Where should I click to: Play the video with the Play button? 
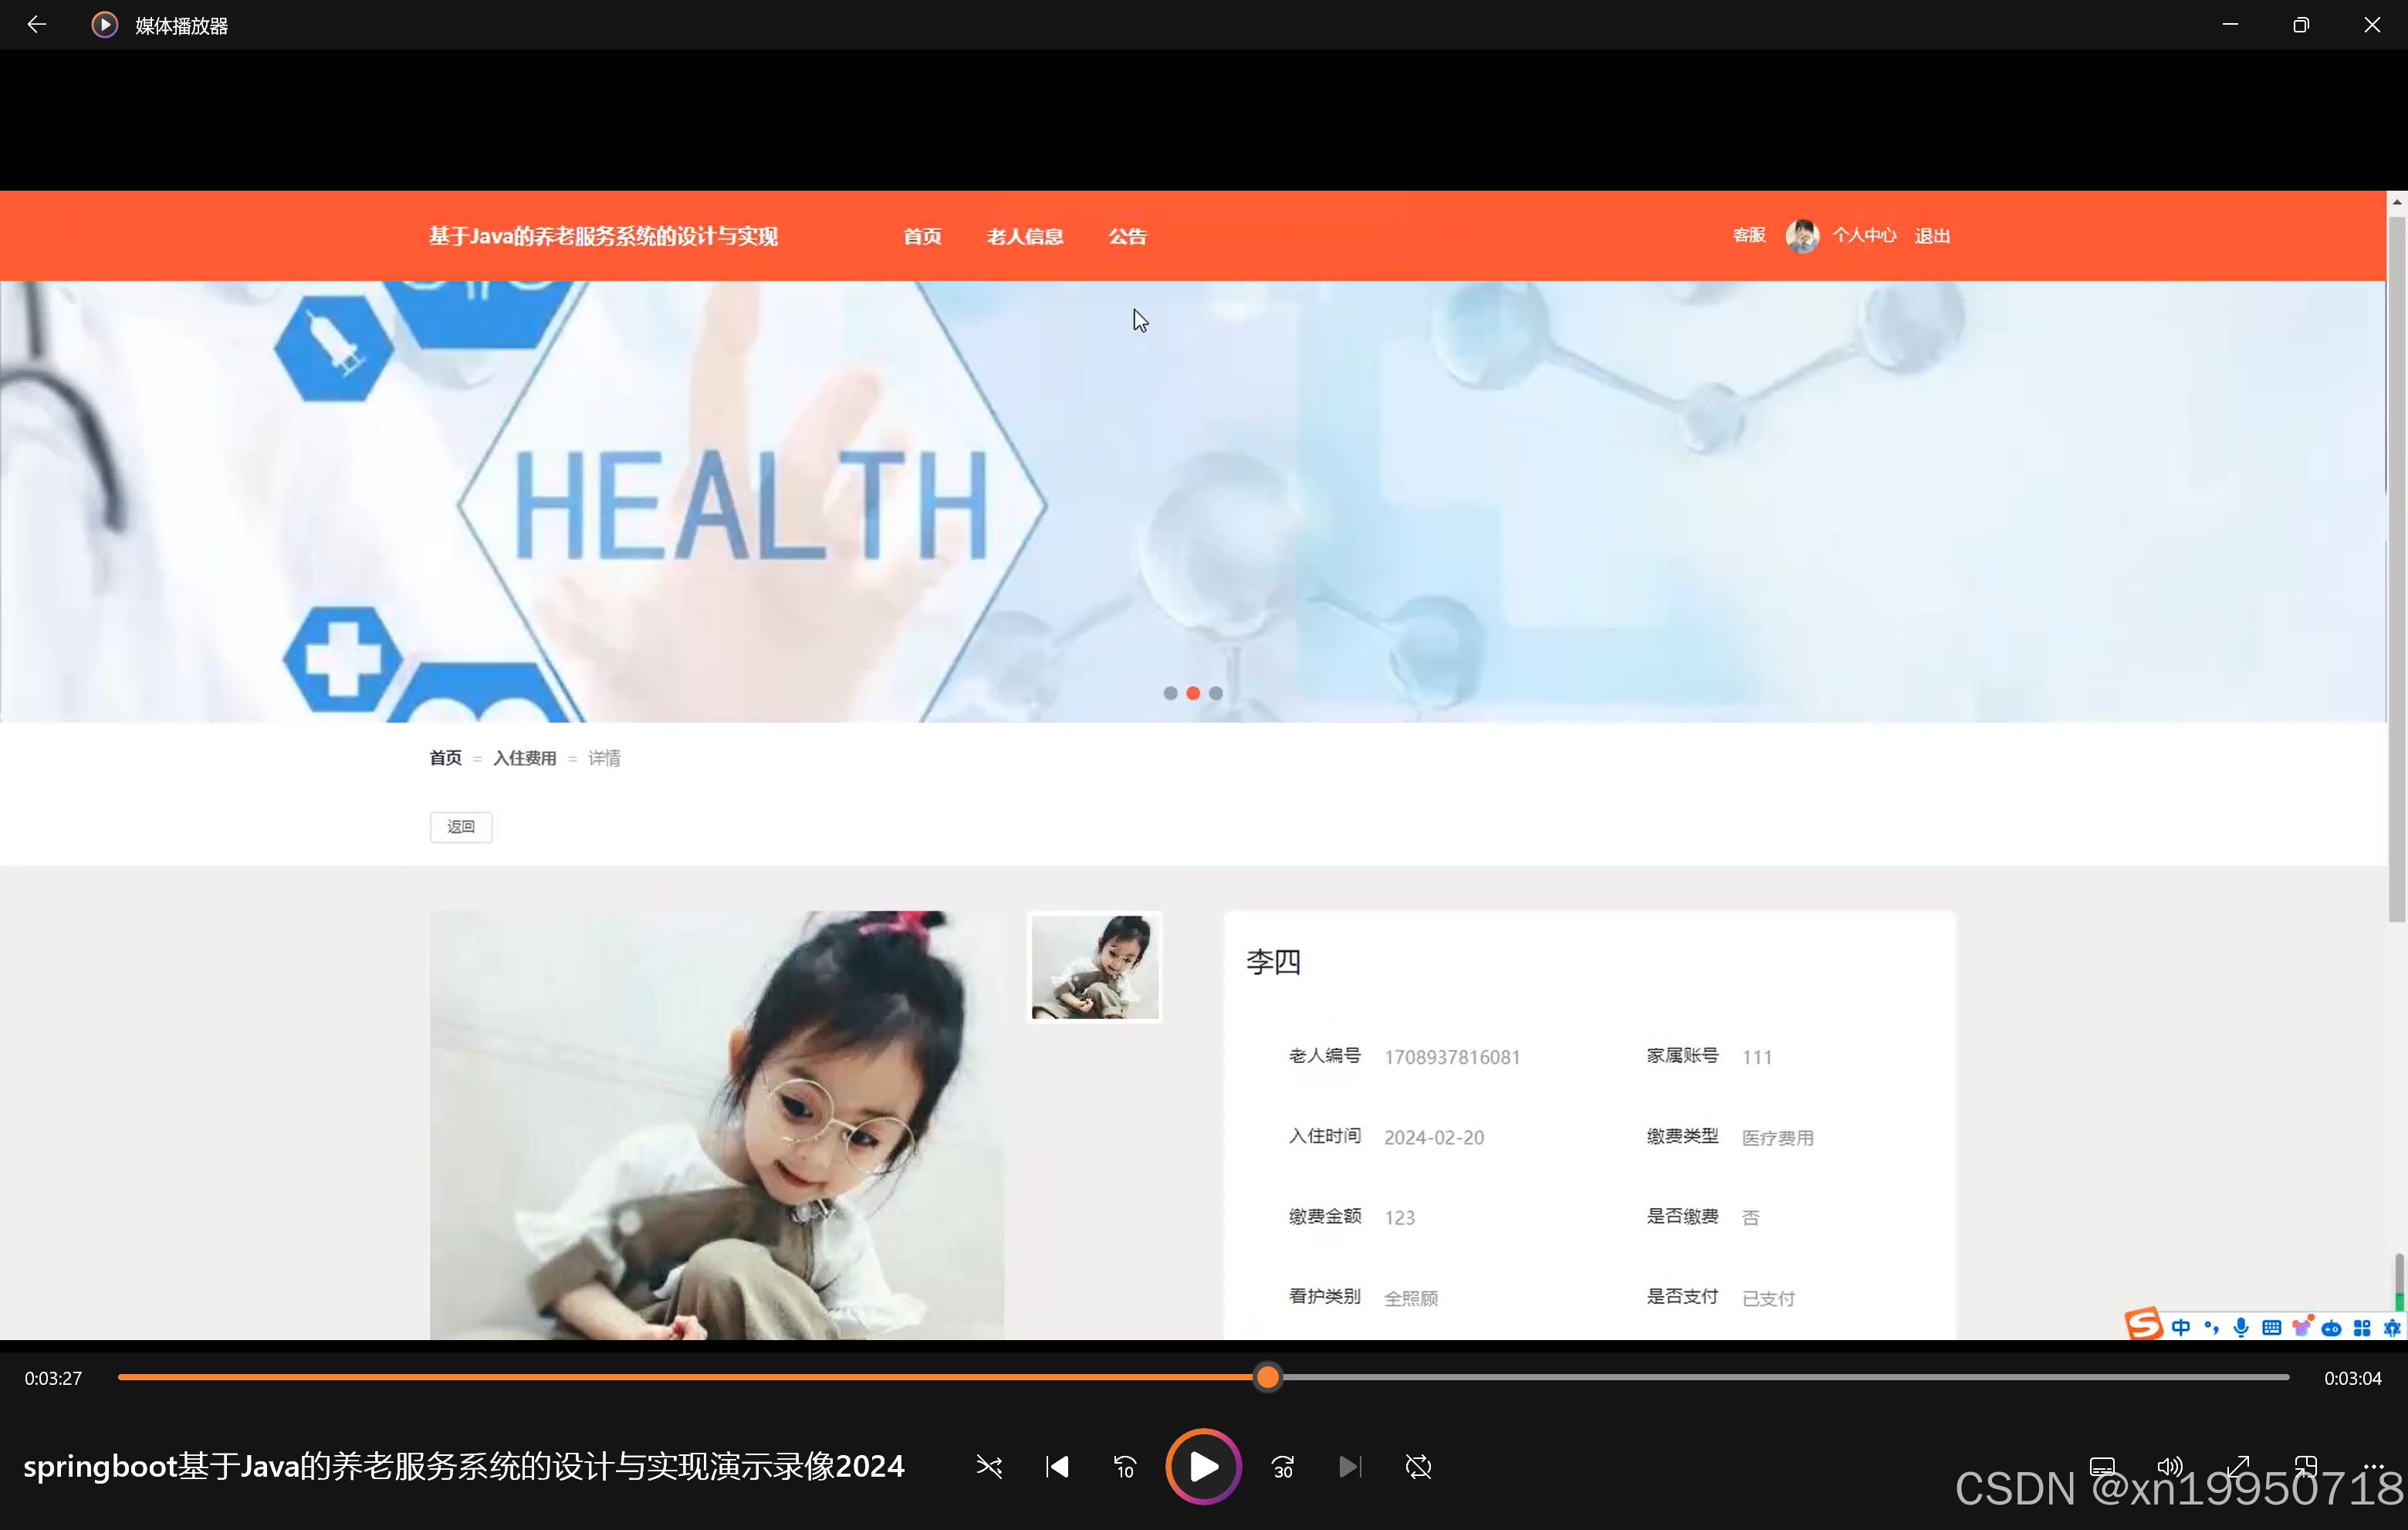pyautogui.click(x=1203, y=1467)
